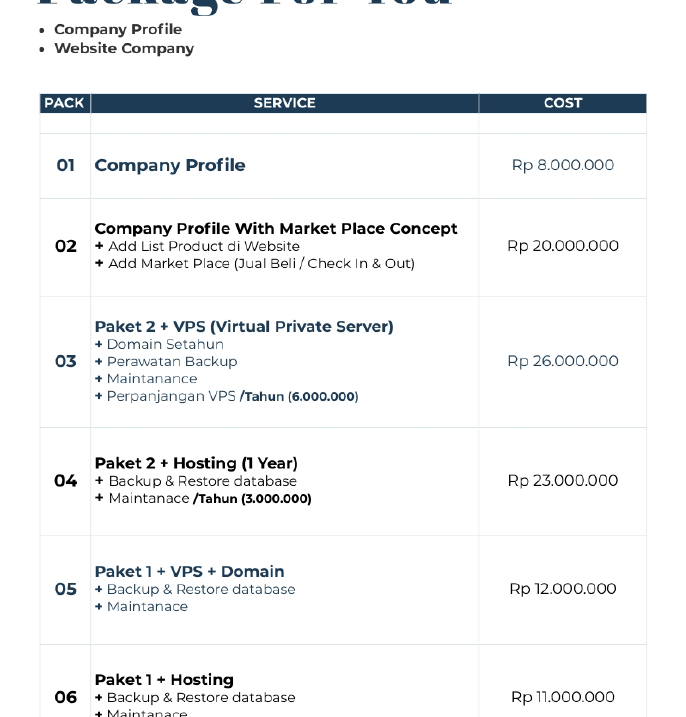Select the "Add List Product di Website" line
This screenshot has width=686, height=717.
coord(203,246)
